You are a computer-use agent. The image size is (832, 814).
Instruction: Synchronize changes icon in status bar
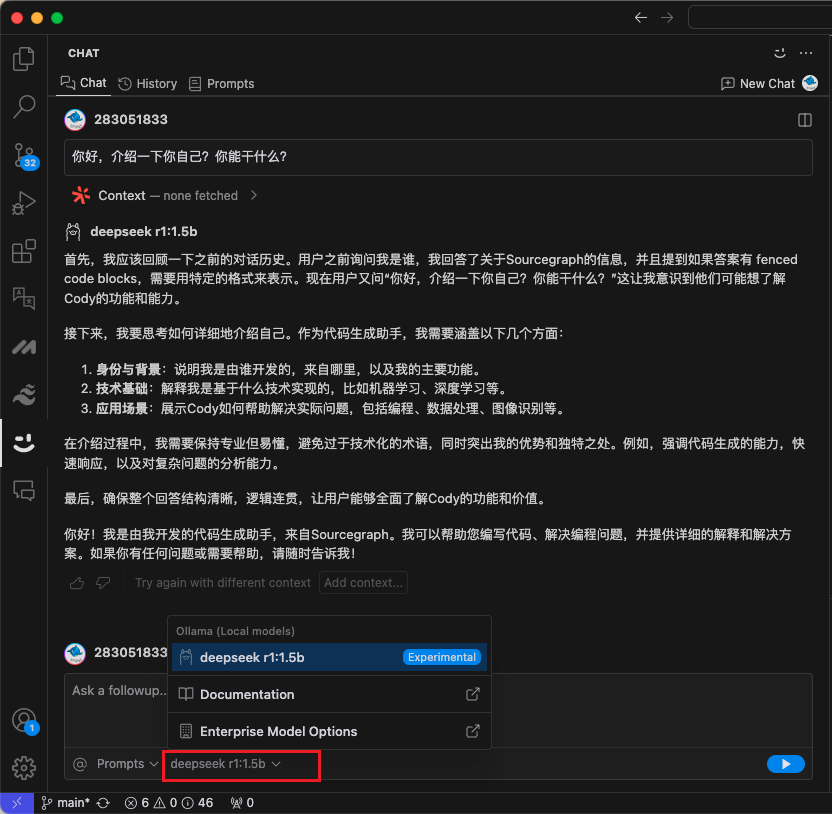103,803
